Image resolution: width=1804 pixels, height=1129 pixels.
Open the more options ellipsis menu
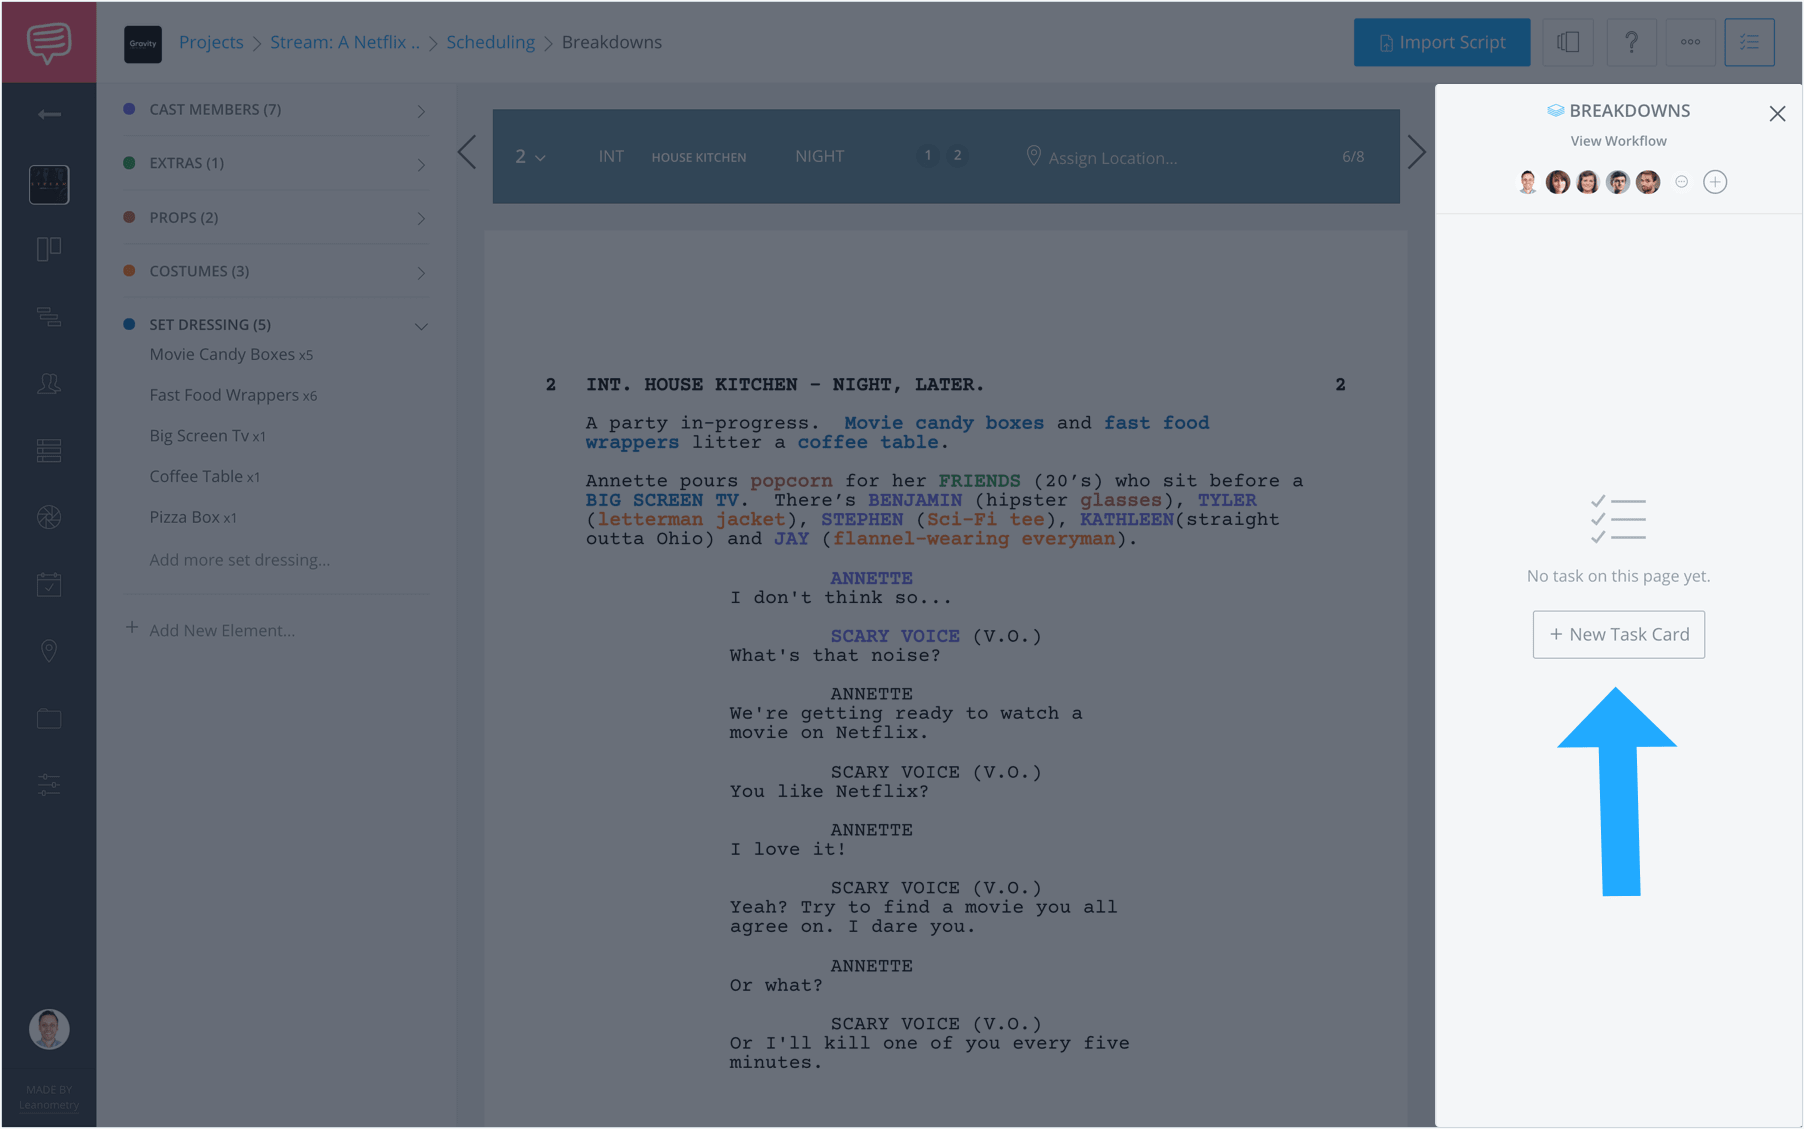point(1690,42)
